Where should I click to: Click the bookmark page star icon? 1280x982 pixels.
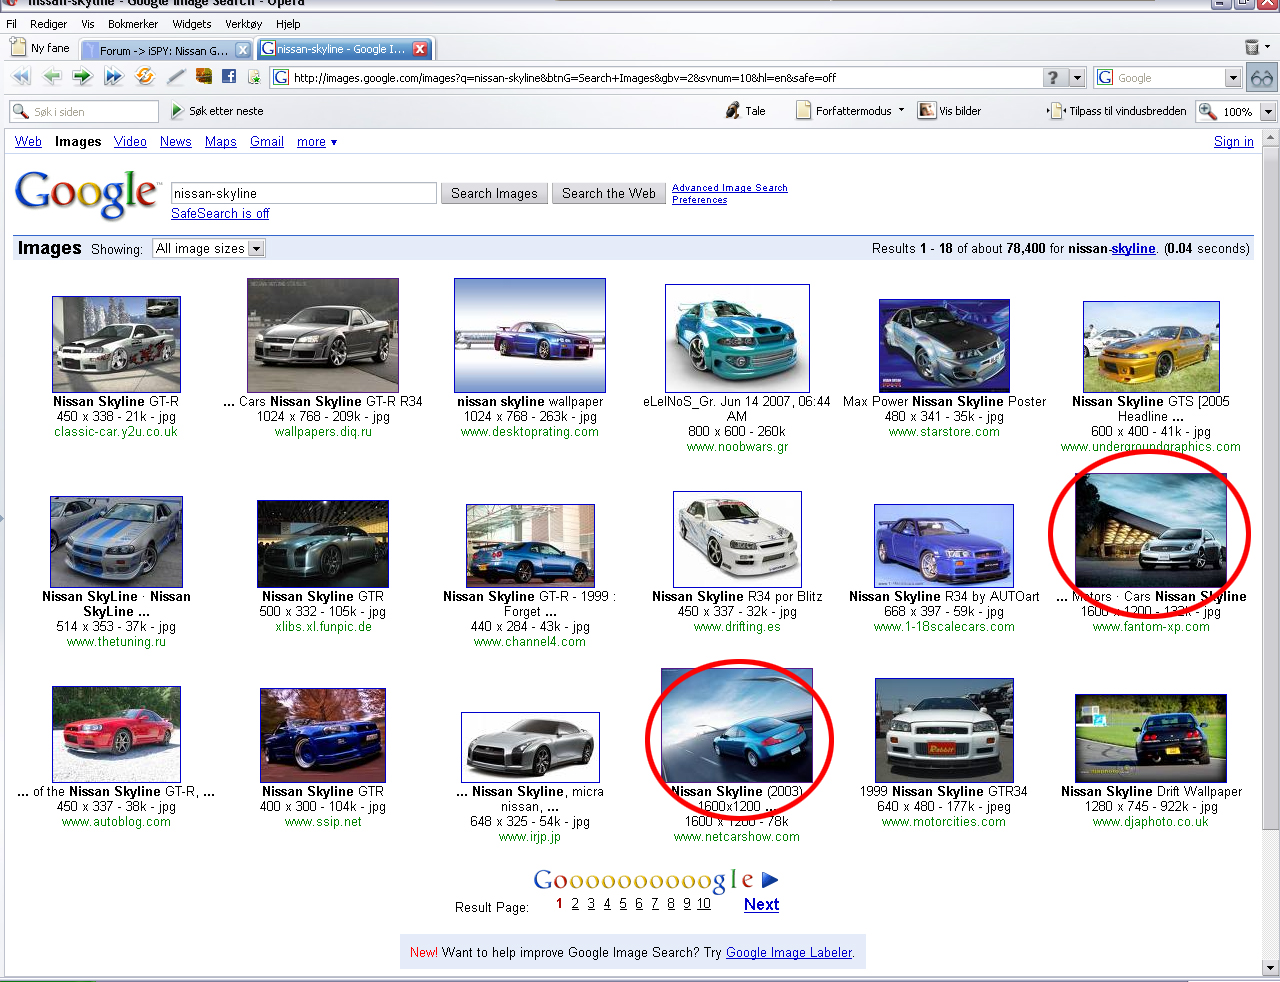(254, 77)
